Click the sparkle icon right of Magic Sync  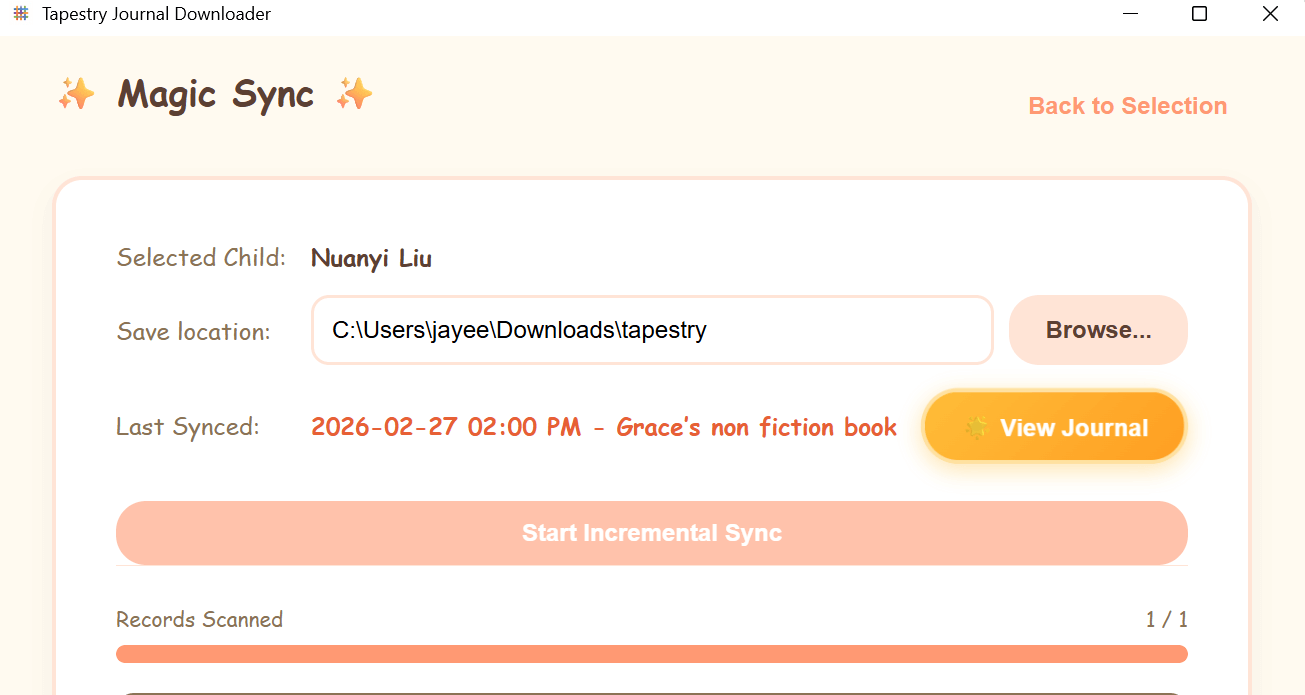point(354,93)
